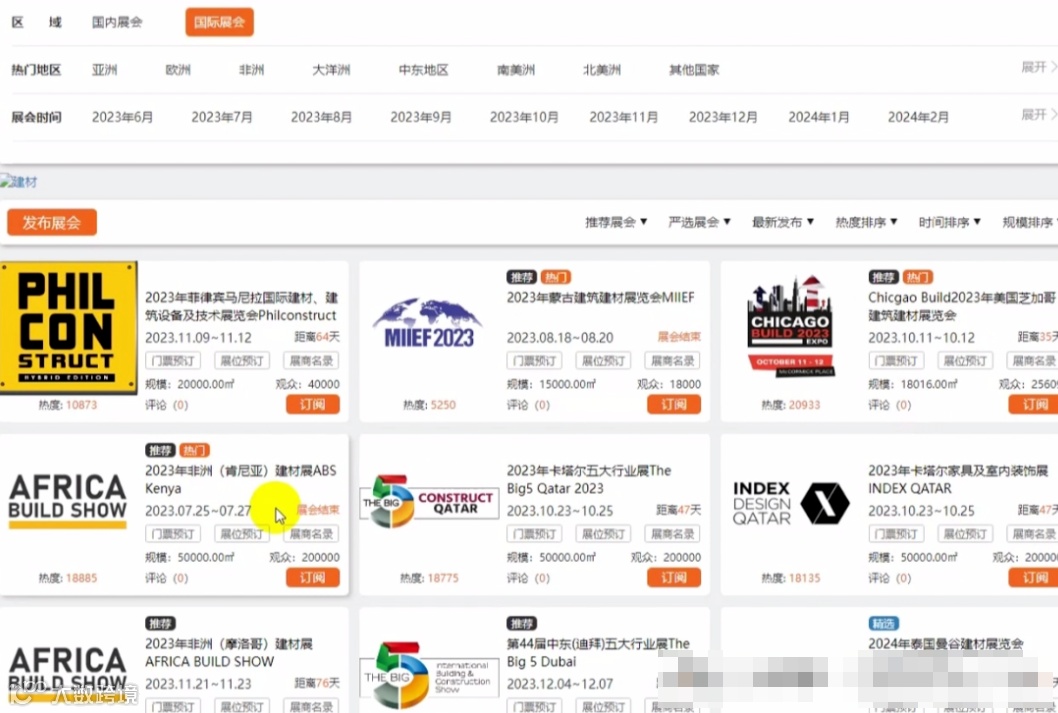
Task: Filter by 欧洲 region
Action: coord(178,69)
